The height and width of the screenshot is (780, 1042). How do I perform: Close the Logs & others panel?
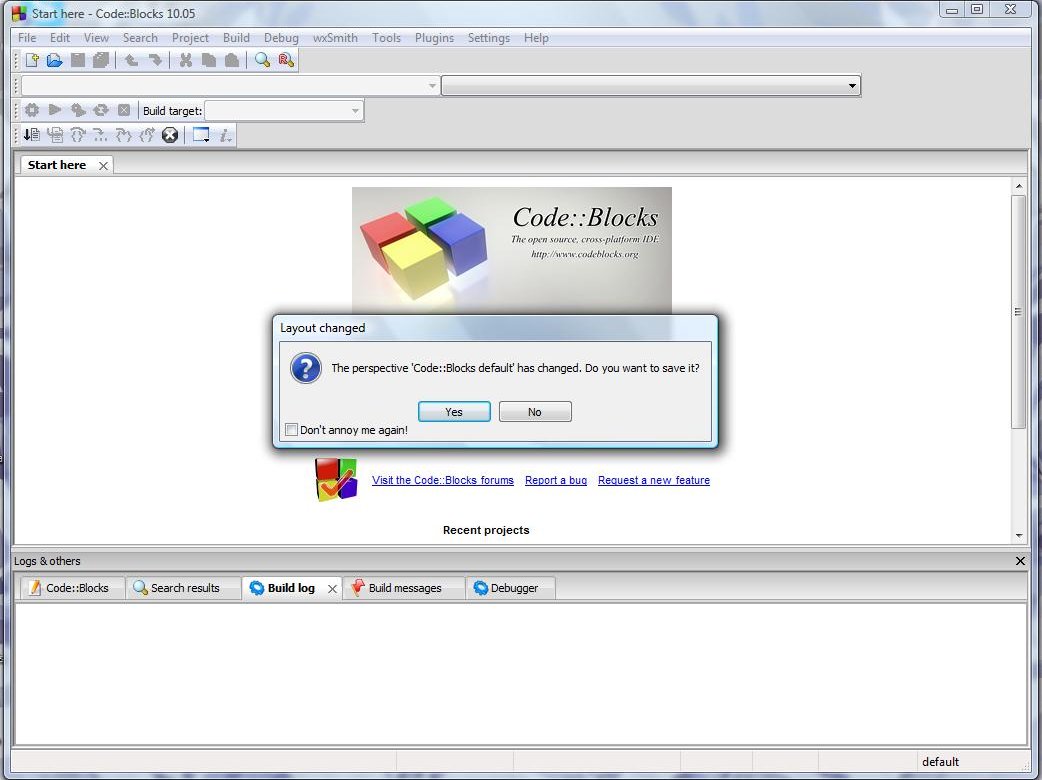click(x=1020, y=561)
